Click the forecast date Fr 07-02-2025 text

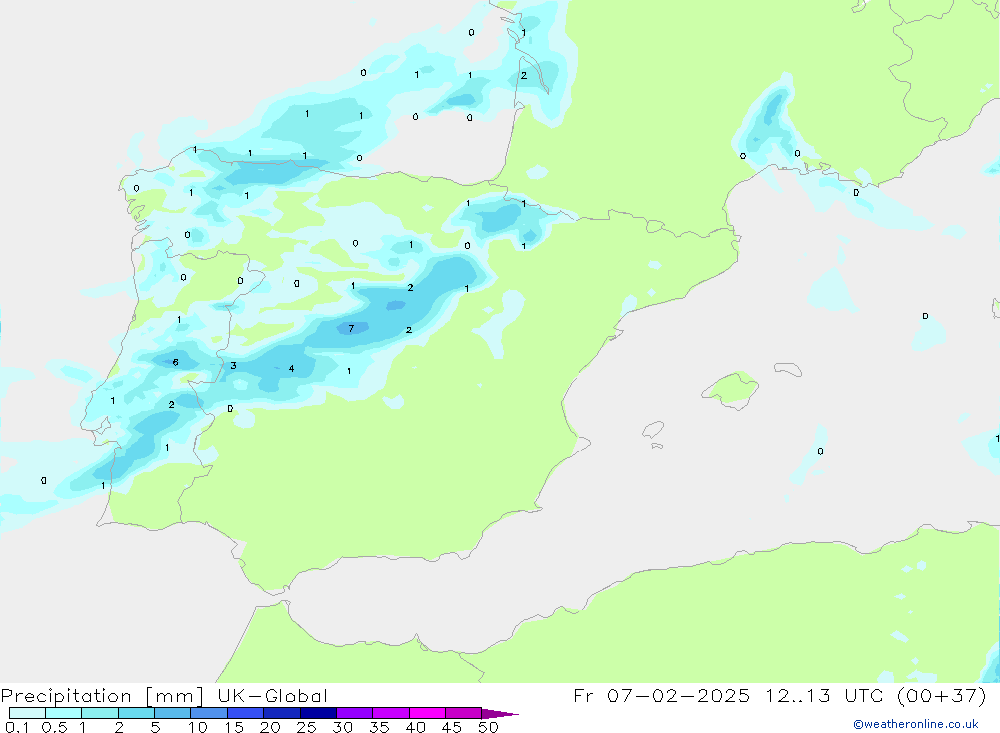(661, 695)
